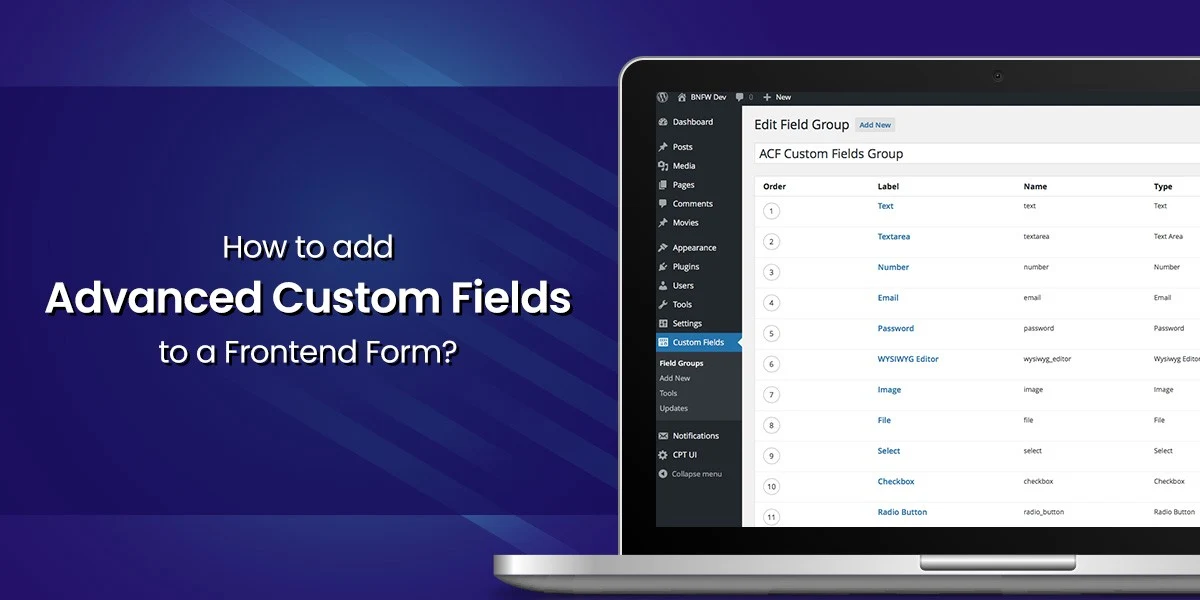
Task: Click the Plugins plug icon in sidebar
Action: click(663, 267)
